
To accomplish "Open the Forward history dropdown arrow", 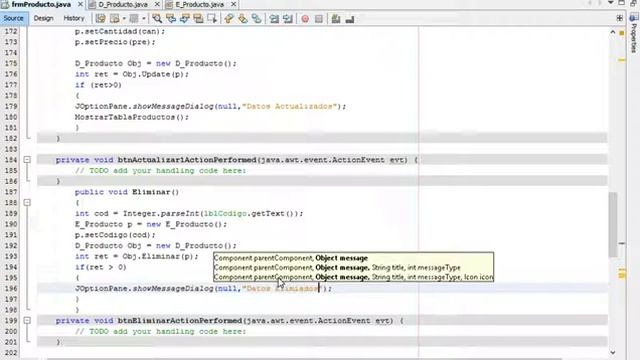I will 144,19.
